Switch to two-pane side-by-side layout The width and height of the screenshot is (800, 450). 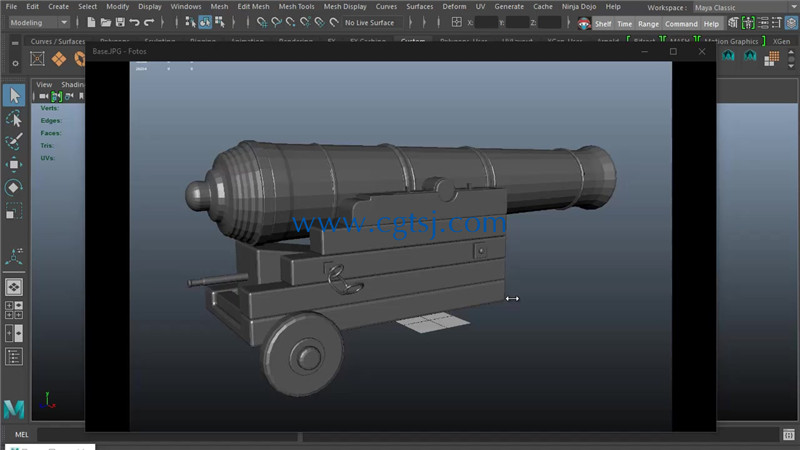point(14,334)
